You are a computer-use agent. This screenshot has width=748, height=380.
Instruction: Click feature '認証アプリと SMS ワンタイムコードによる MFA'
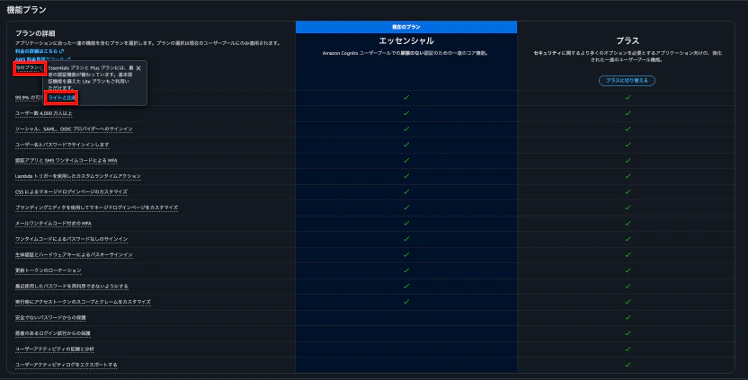tap(66, 161)
